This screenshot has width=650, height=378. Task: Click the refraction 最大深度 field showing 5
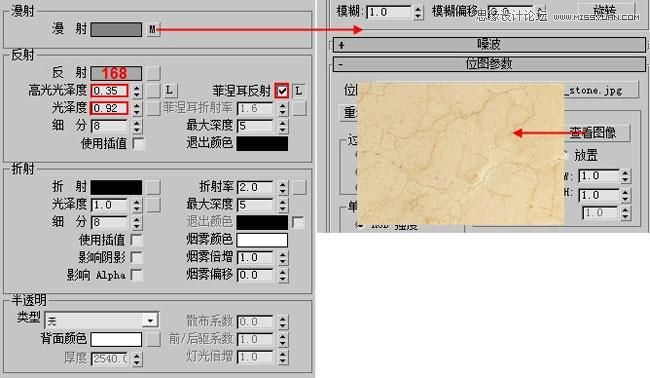click(x=255, y=205)
